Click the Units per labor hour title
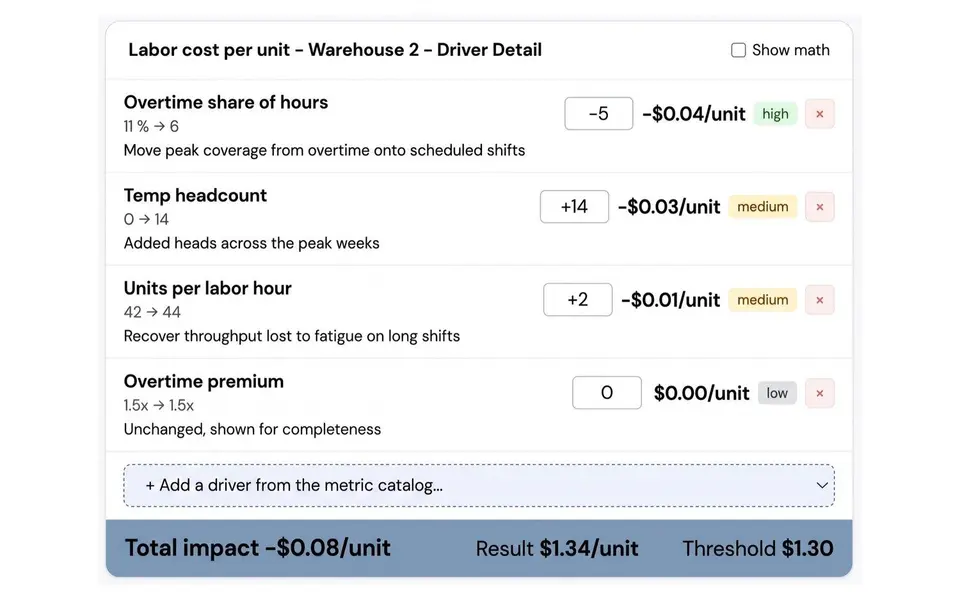Screen dimensions: 960x600 [208, 288]
